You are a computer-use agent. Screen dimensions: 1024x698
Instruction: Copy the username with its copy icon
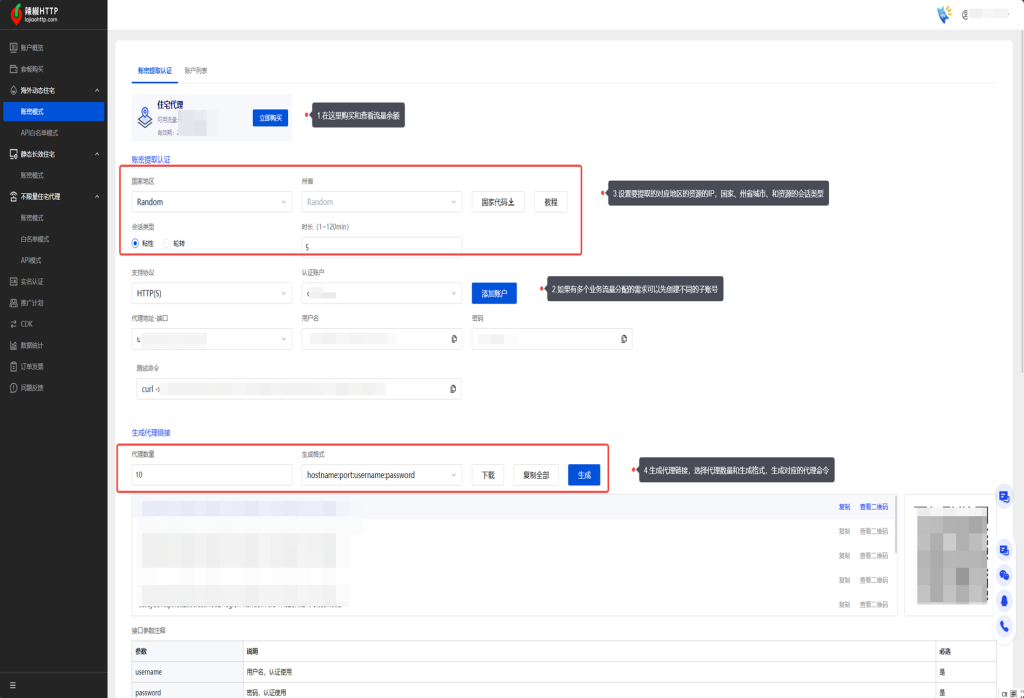[x=453, y=340]
